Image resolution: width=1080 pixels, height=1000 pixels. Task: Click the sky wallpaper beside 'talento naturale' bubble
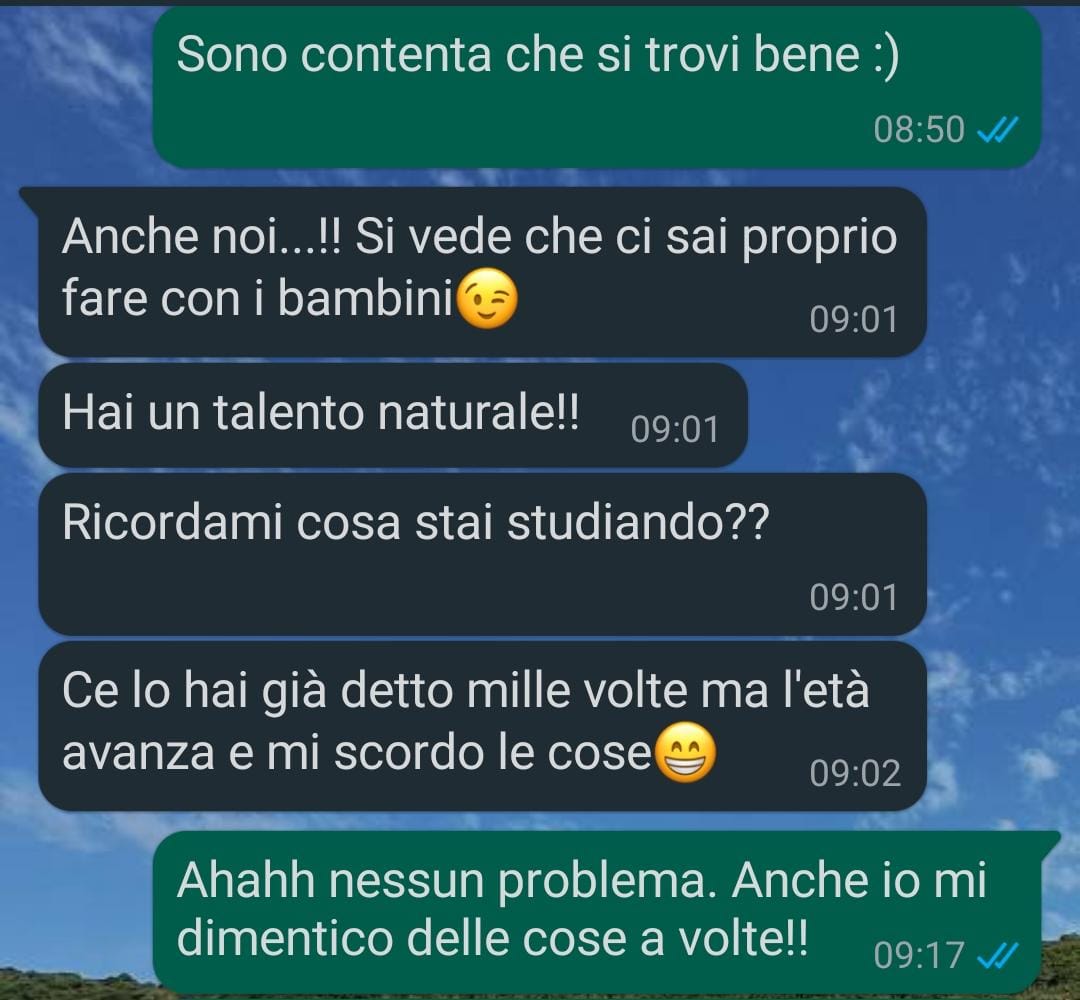pyautogui.click(x=909, y=415)
